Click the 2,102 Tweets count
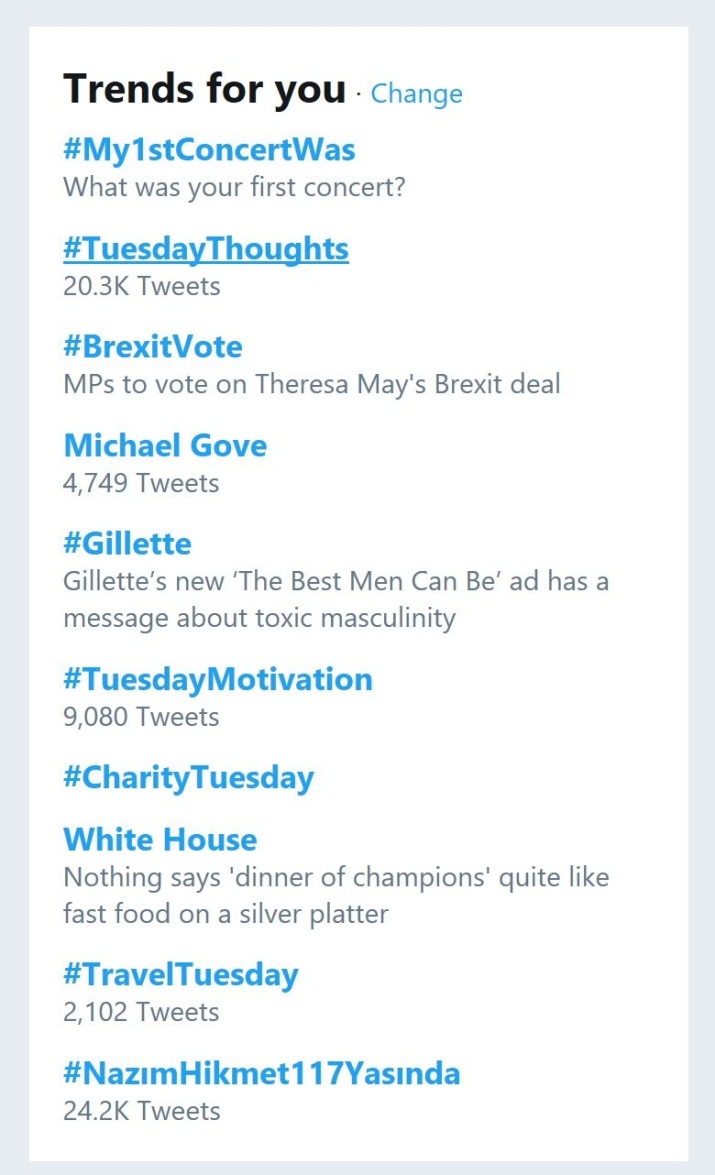 click(x=141, y=1012)
